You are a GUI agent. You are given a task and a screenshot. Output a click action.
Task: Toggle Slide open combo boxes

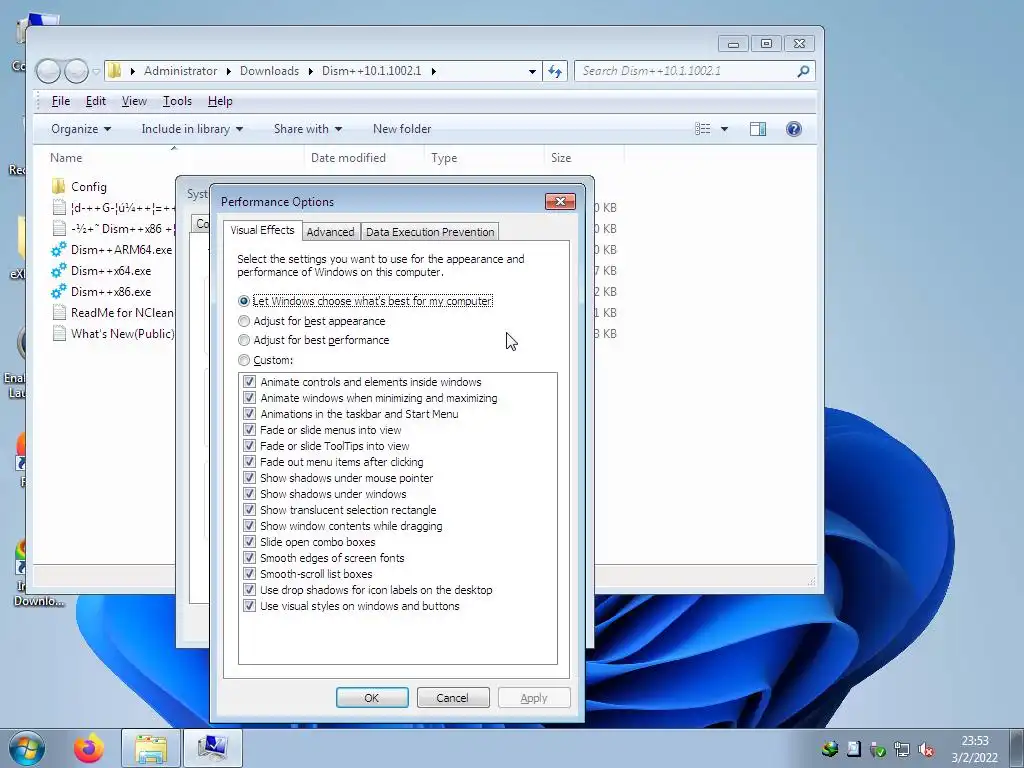coord(249,542)
